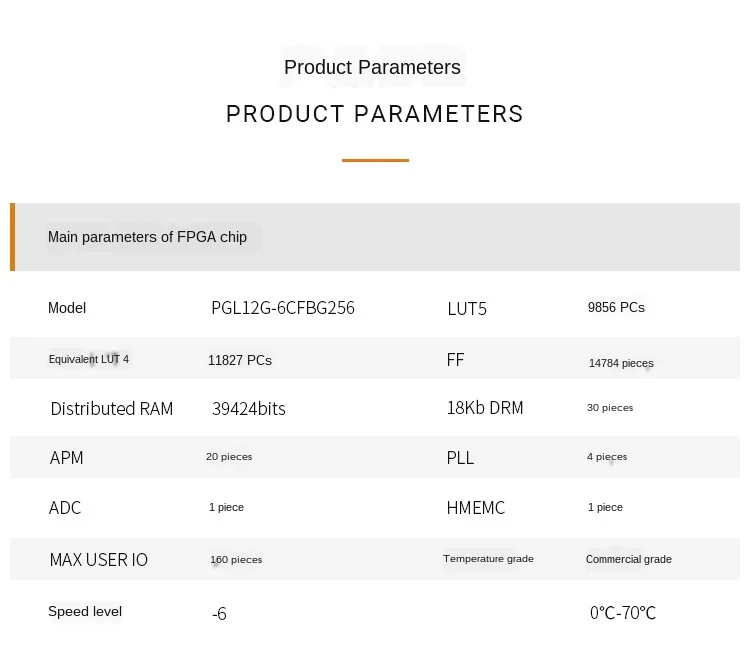Screen dimensions: 750x654
Task: Select the 9856 PCs value
Action: click(x=616, y=307)
